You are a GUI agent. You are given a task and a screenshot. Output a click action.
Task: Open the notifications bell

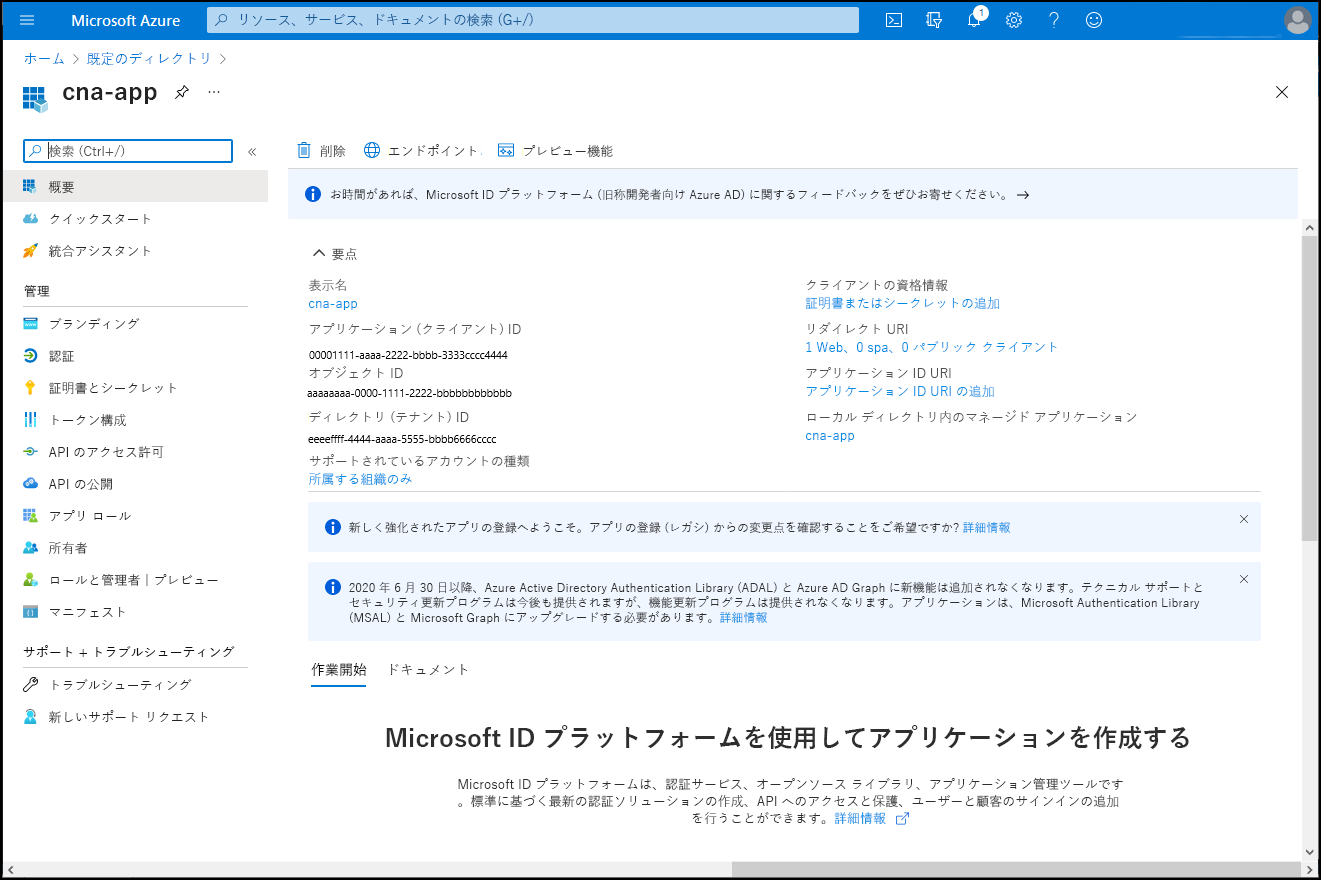tap(974, 20)
